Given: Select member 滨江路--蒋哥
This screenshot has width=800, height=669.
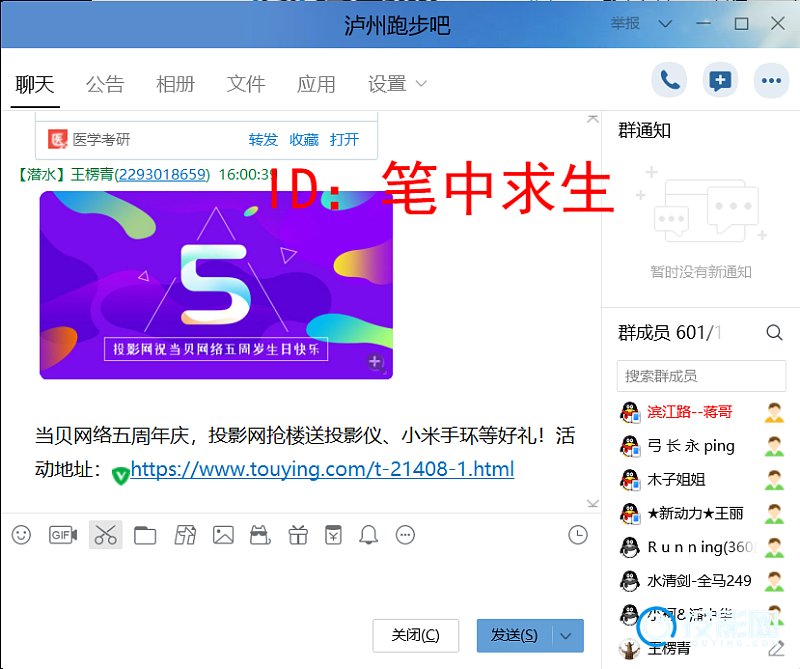Looking at the screenshot, I should [701, 412].
